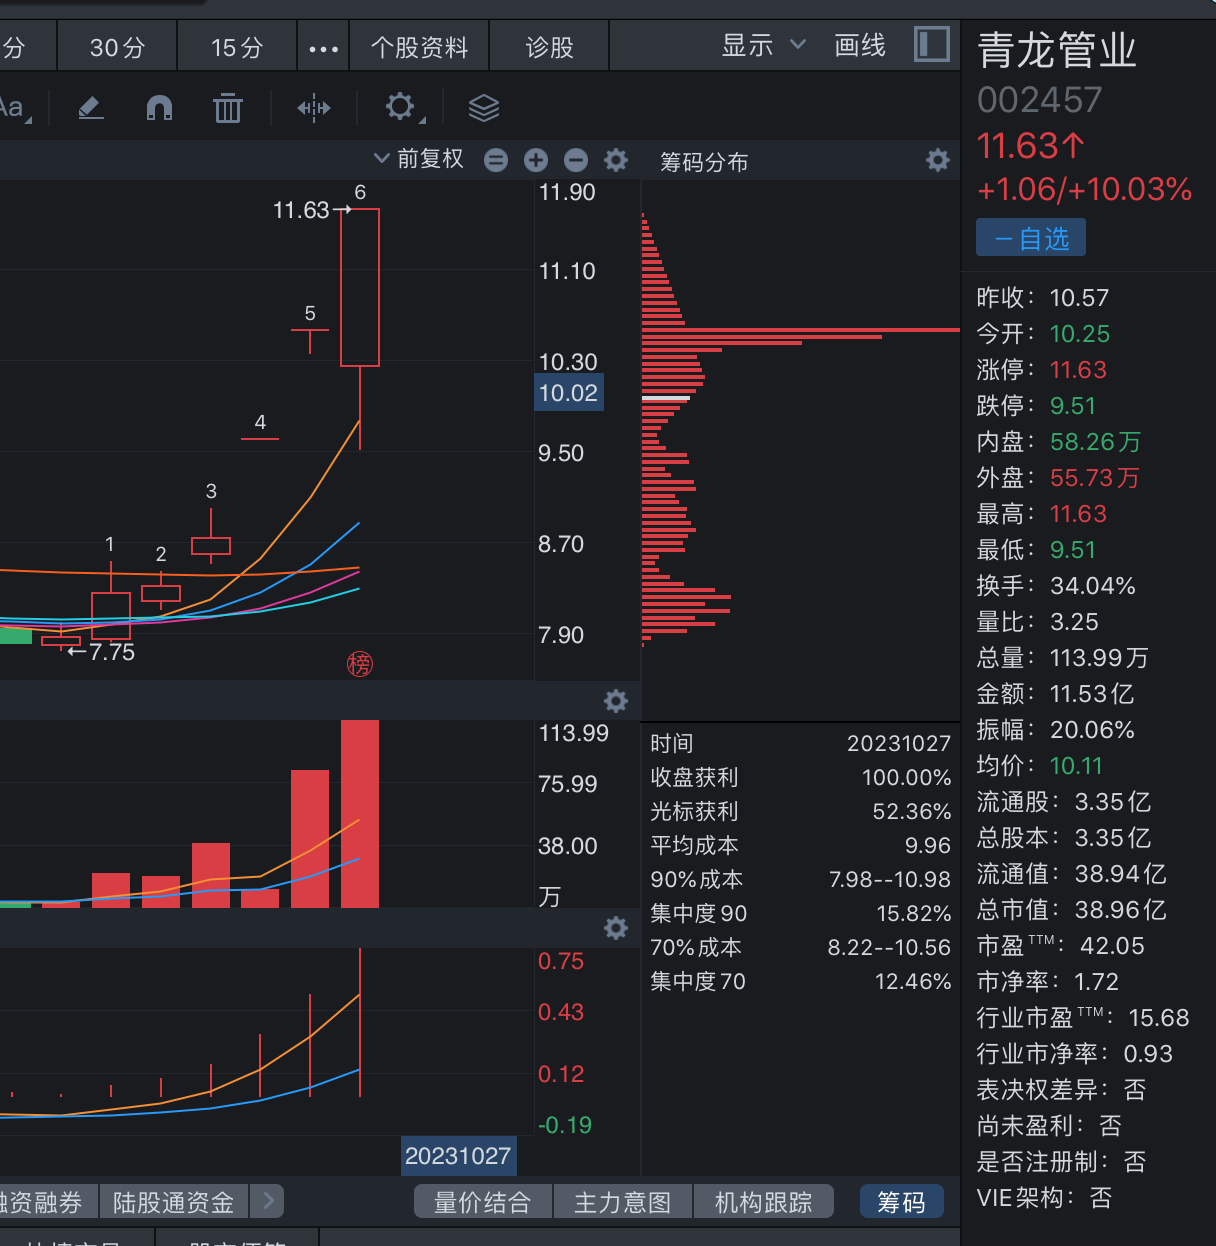Show more timeframe options ellipsis

pyautogui.click(x=324, y=48)
